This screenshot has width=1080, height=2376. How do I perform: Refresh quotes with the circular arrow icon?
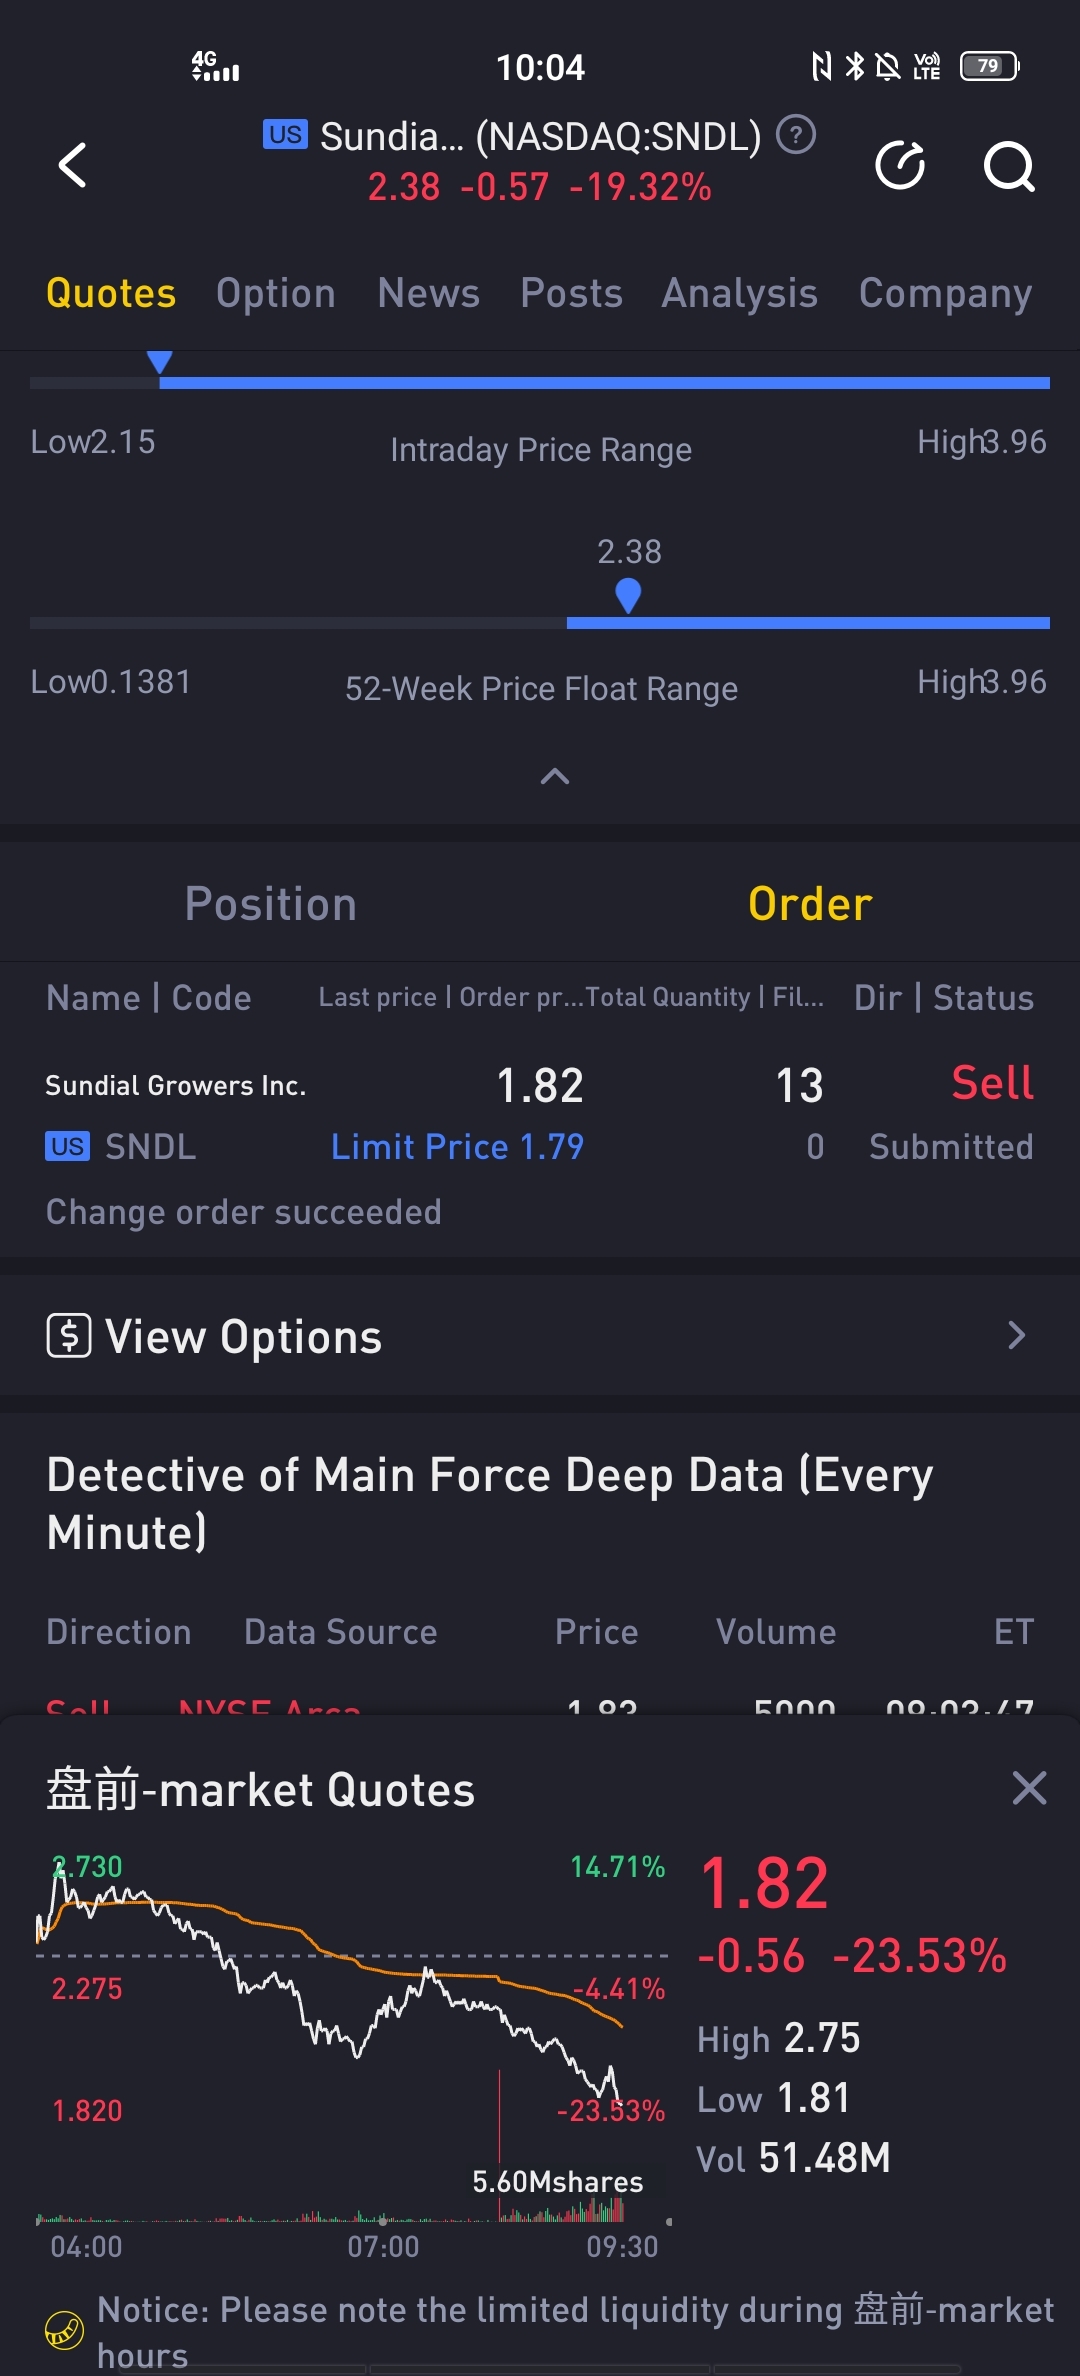[x=900, y=165]
